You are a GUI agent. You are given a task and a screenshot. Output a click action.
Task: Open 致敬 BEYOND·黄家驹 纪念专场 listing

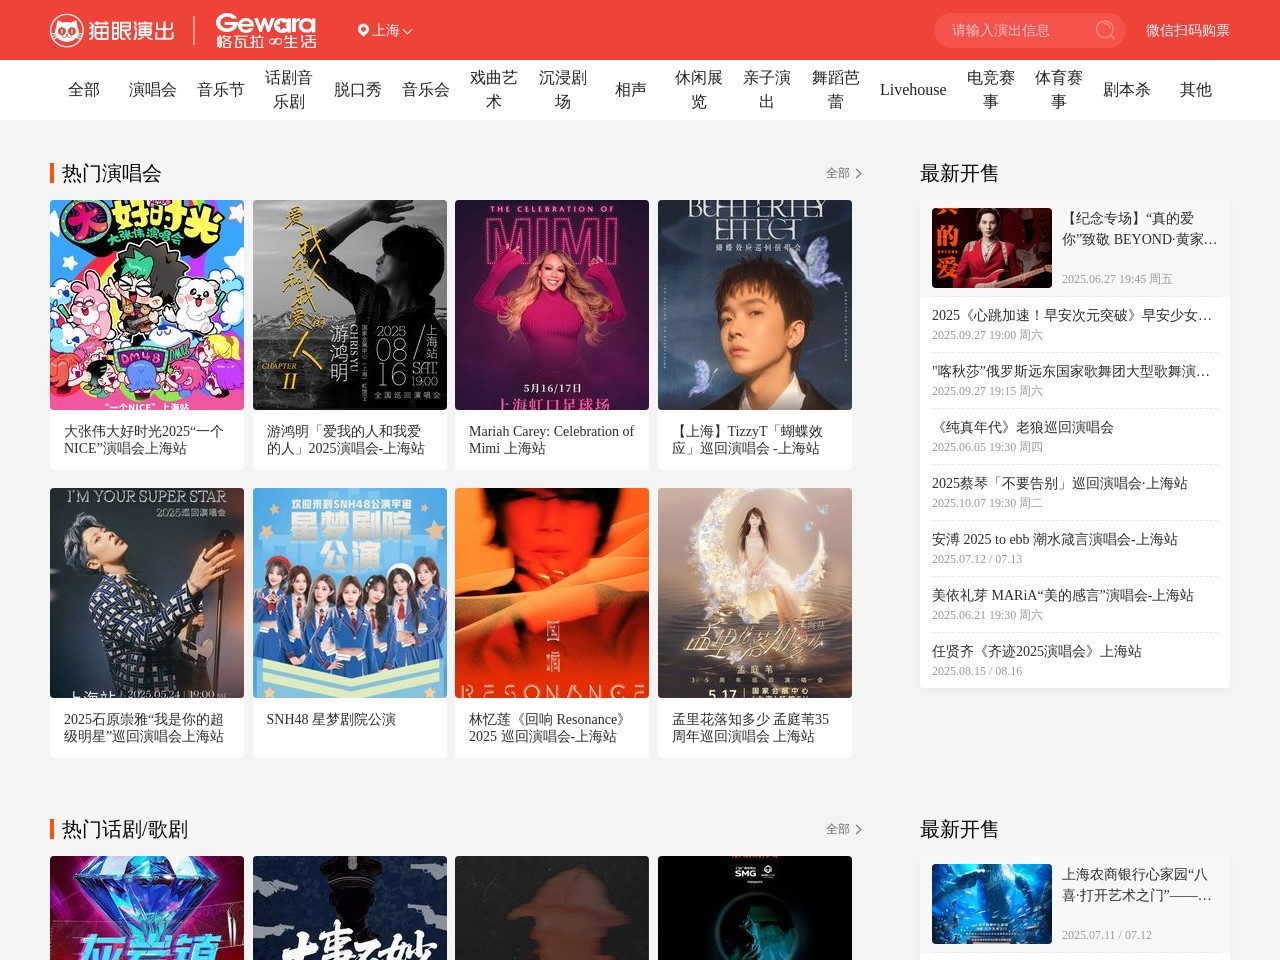1140,229
